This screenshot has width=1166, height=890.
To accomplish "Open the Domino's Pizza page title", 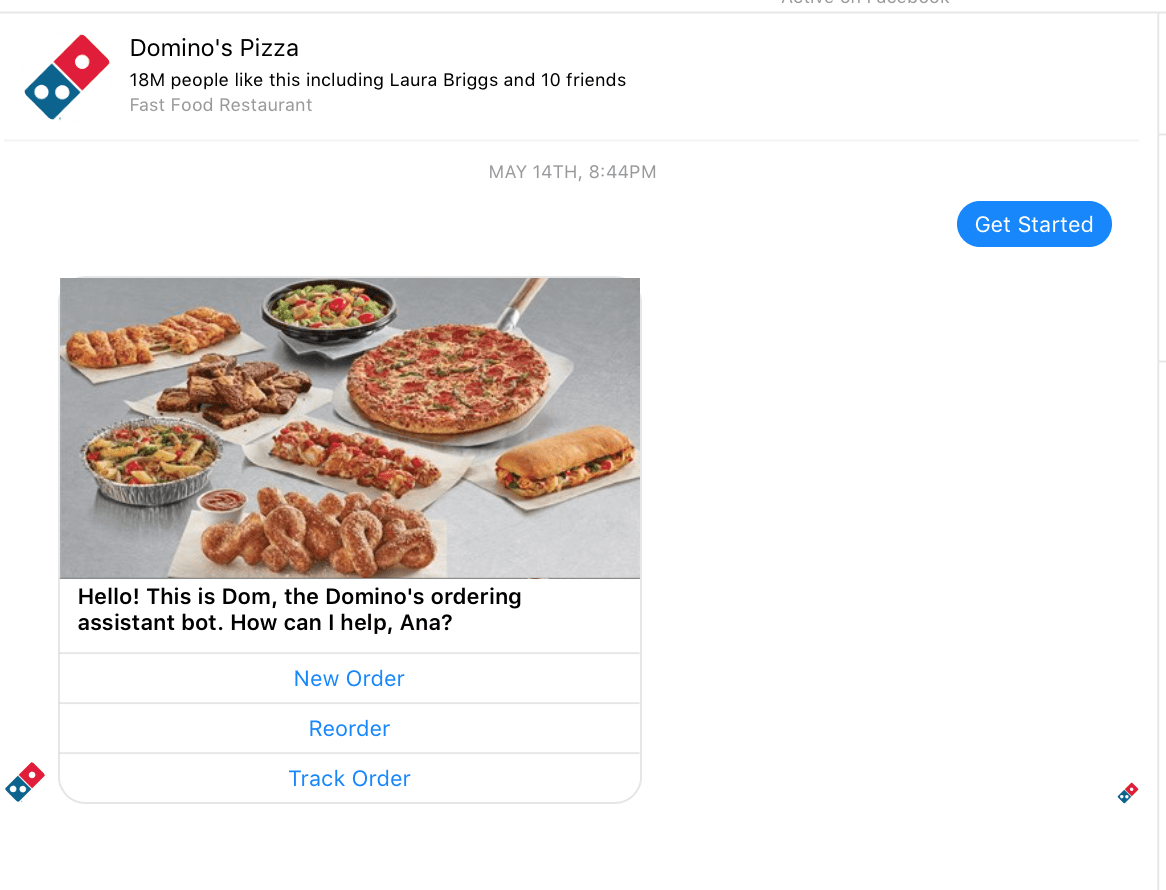I will point(214,48).
